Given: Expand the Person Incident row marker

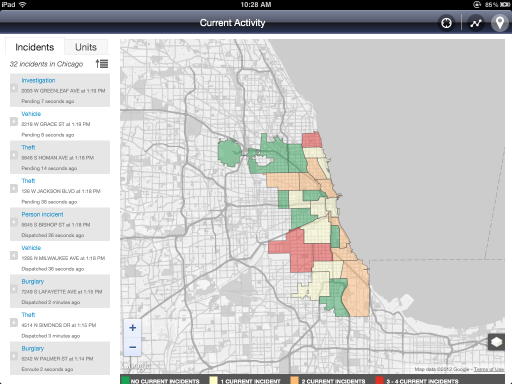Looking at the screenshot, I should click(14, 222).
